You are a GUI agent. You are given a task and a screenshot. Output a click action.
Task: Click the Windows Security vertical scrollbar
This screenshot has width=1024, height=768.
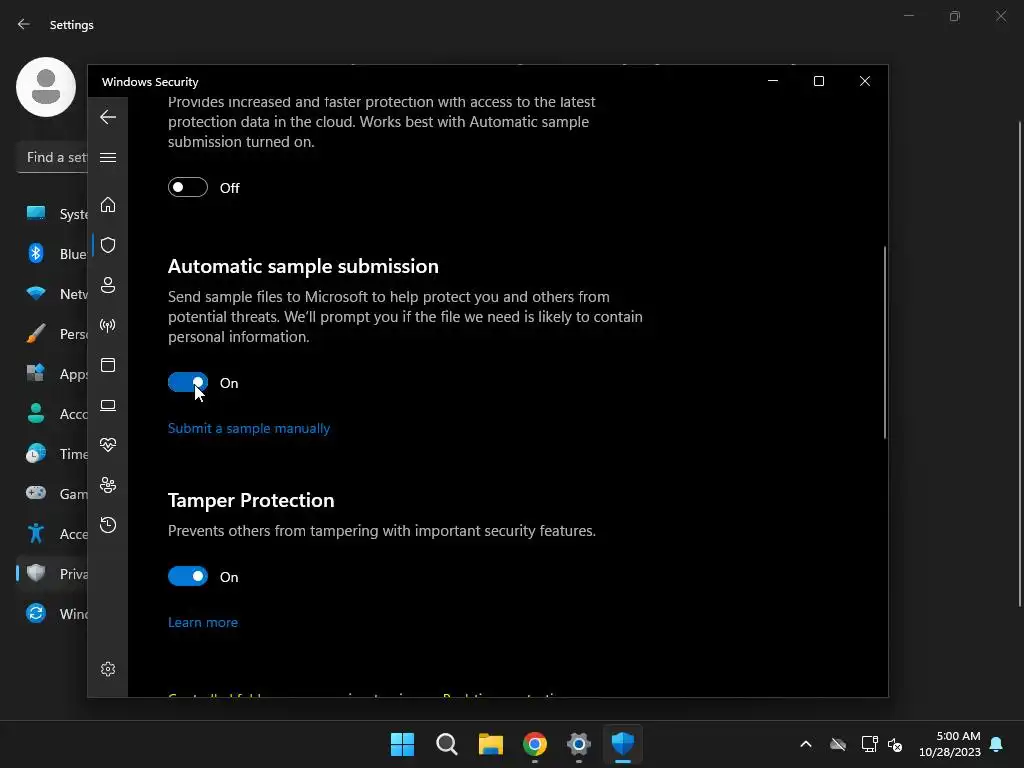[x=885, y=343]
